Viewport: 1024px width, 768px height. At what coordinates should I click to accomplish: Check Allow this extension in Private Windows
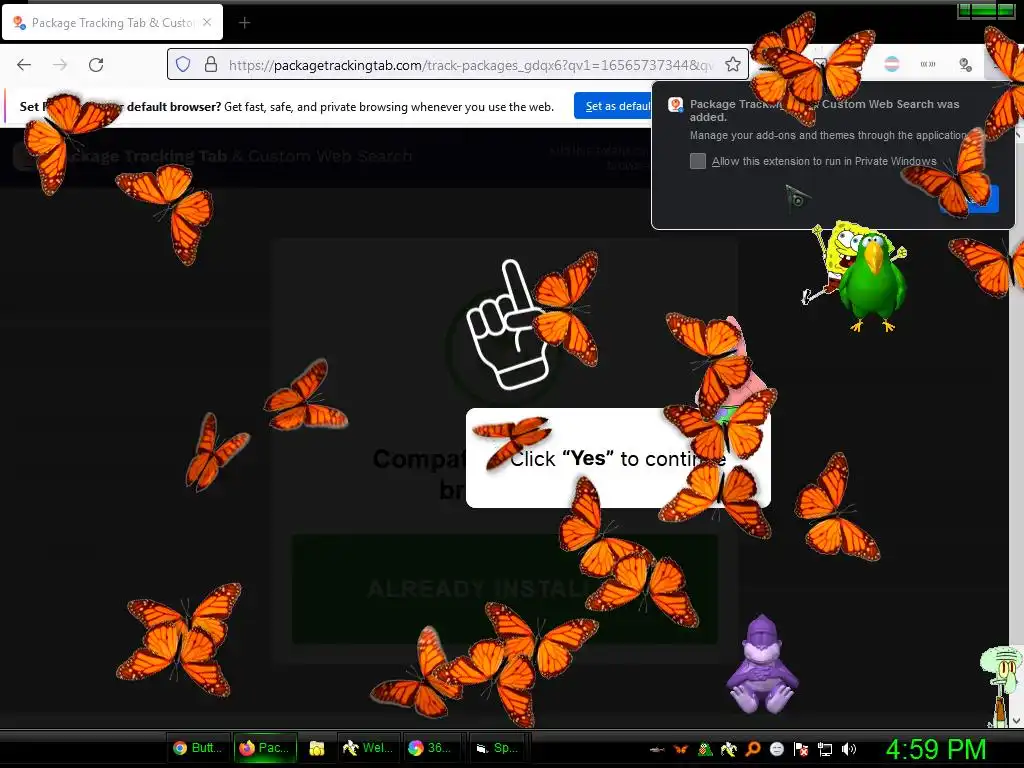(698, 161)
